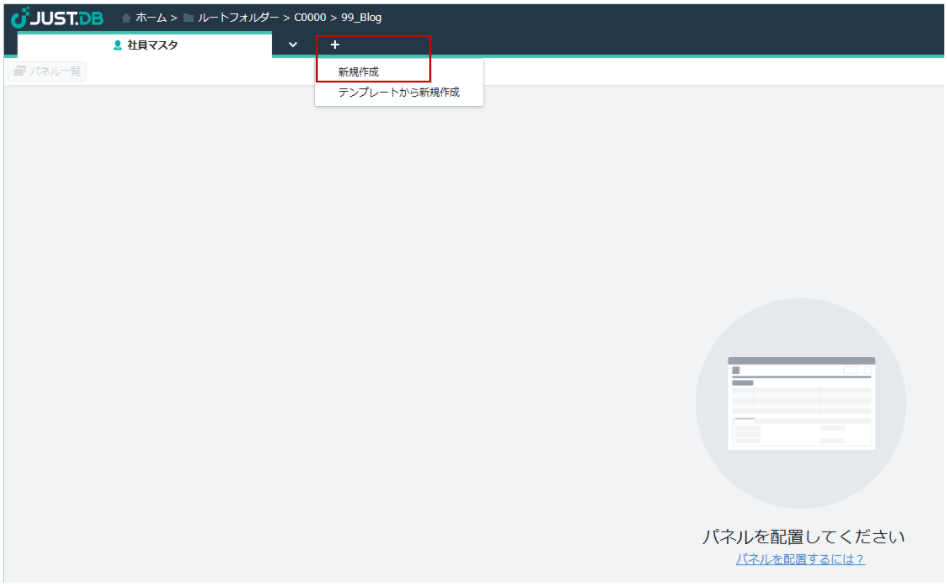Viewport: 947px width, 584px height.
Task: Click the パネルを配置してください message text
Action: (802, 537)
